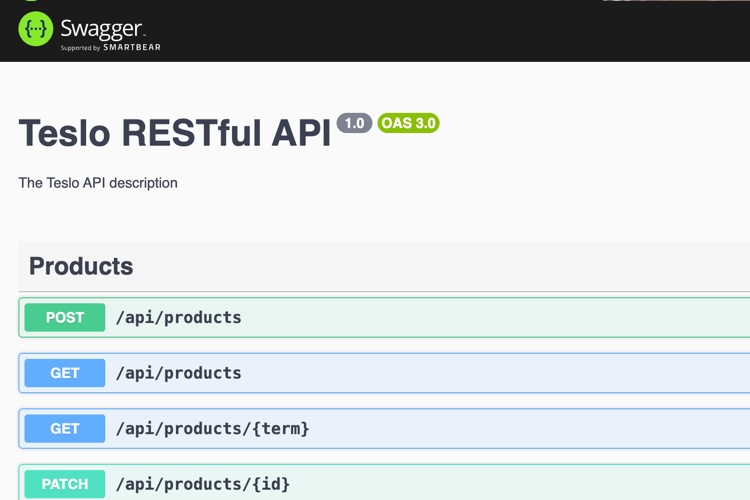Click the Swagger wordmark text
750x500 pixels.
(103, 27)
